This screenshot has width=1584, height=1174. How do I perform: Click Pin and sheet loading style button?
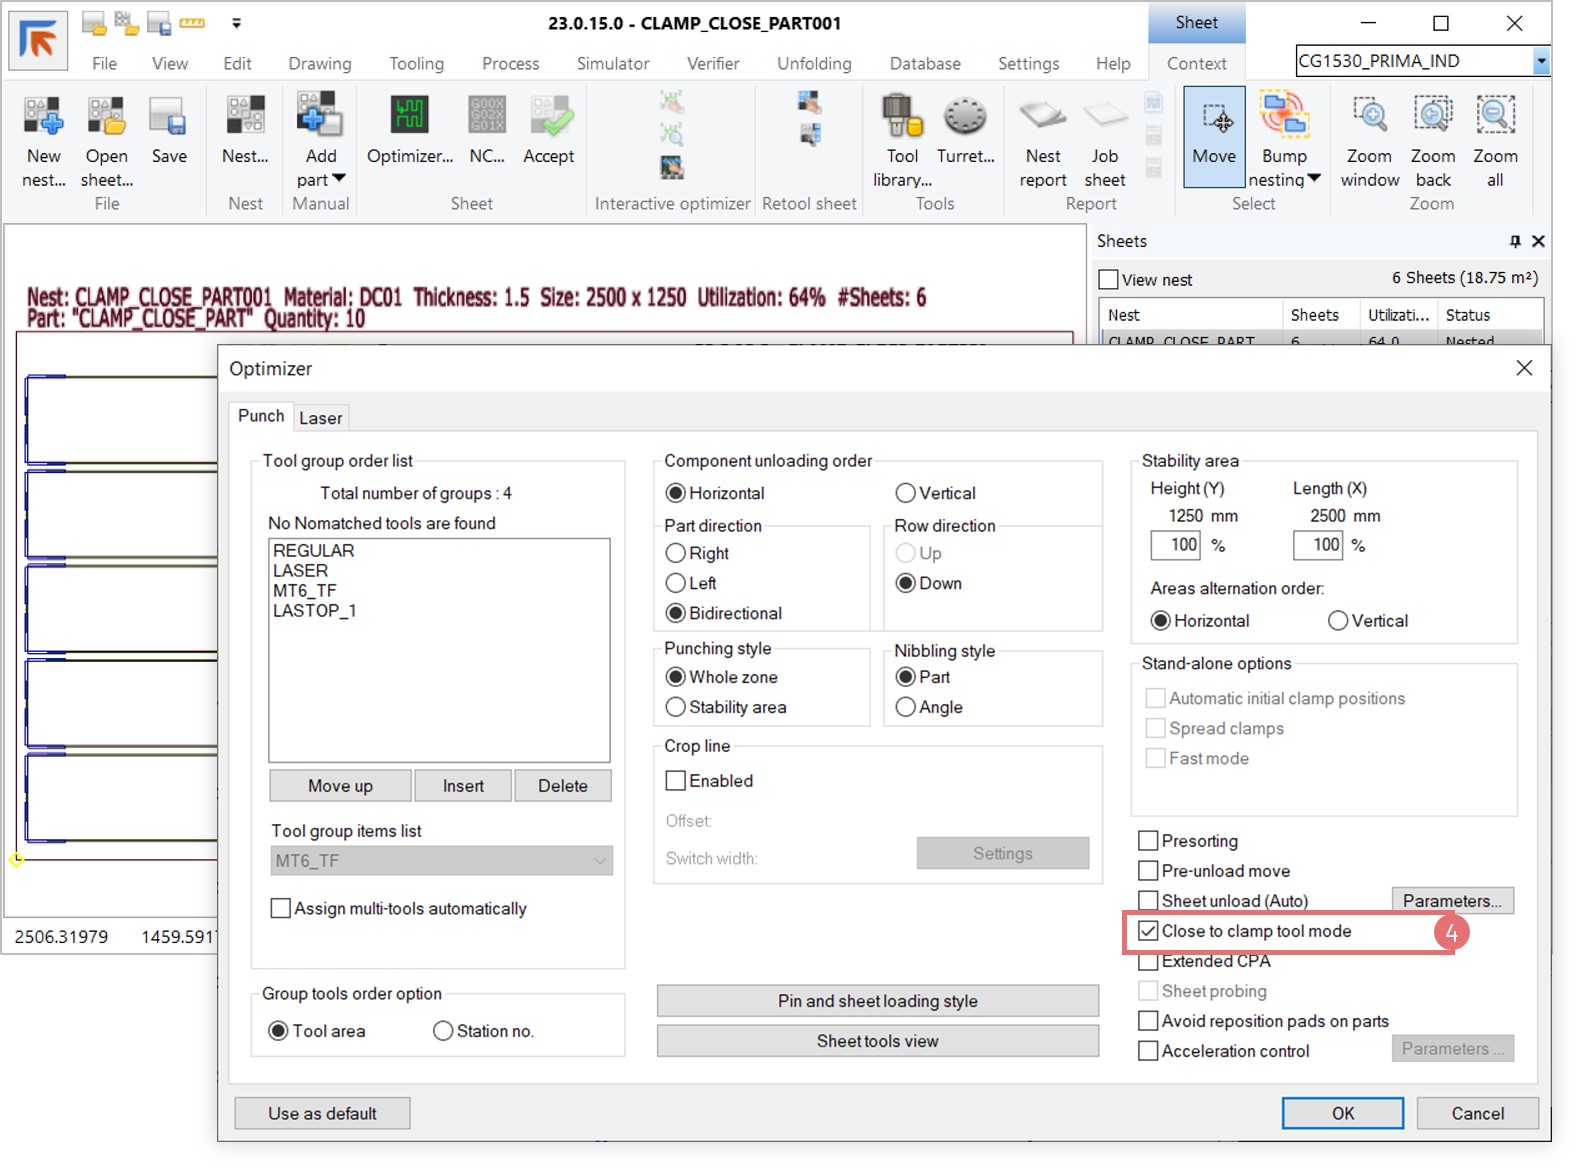coord(877,1001)
